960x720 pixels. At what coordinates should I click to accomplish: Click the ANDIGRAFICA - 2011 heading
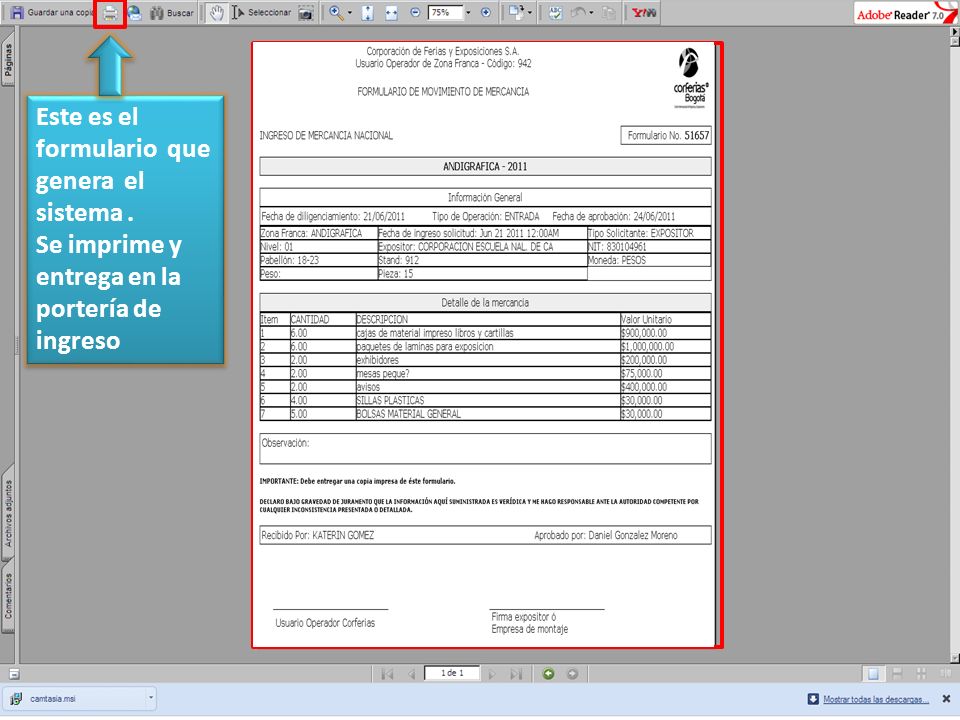tap(485, 167)
